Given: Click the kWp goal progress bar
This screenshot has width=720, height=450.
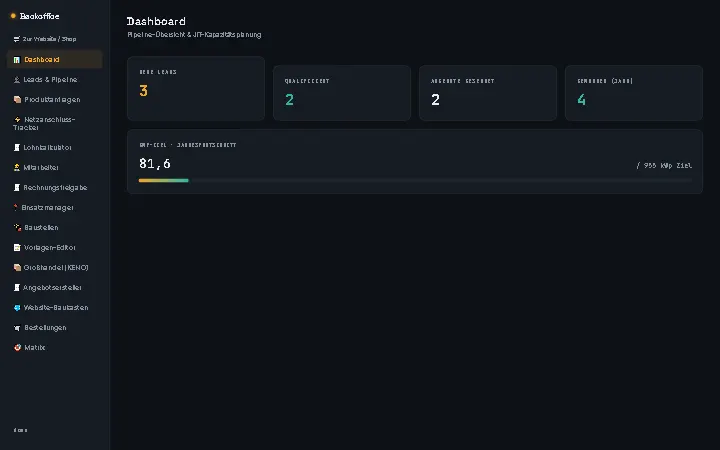Looking at the screenshot, I should 415,180.
